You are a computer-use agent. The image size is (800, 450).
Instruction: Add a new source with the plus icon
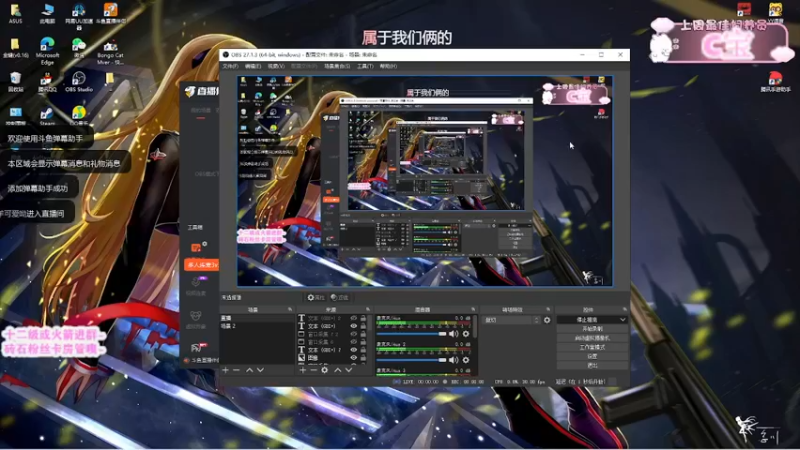[303, 369]
